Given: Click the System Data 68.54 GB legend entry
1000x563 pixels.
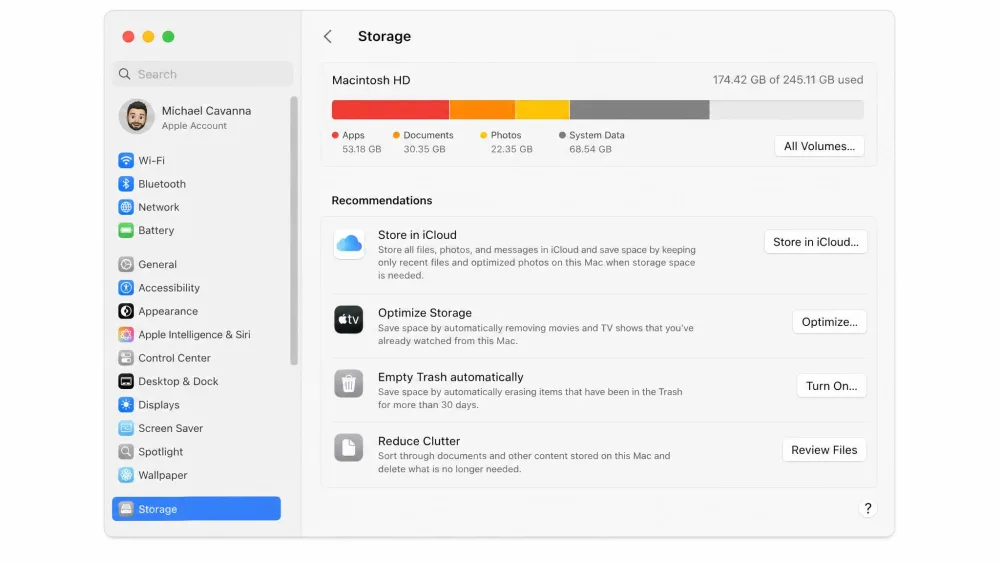Looking at the screenshot, I should (x=591, y=142).
